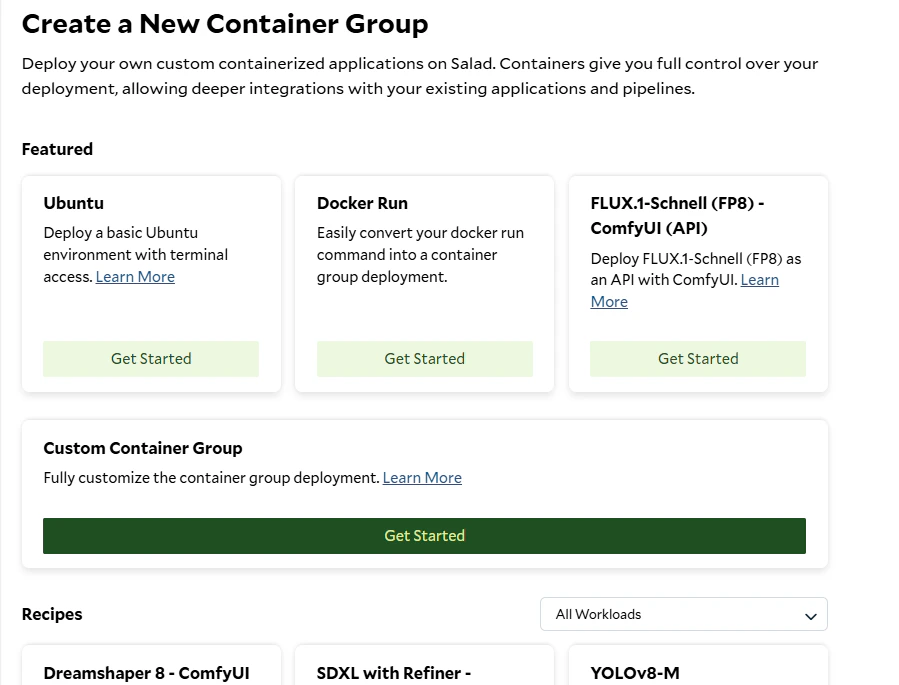Select the Ubuntu card title

point(74,203)
